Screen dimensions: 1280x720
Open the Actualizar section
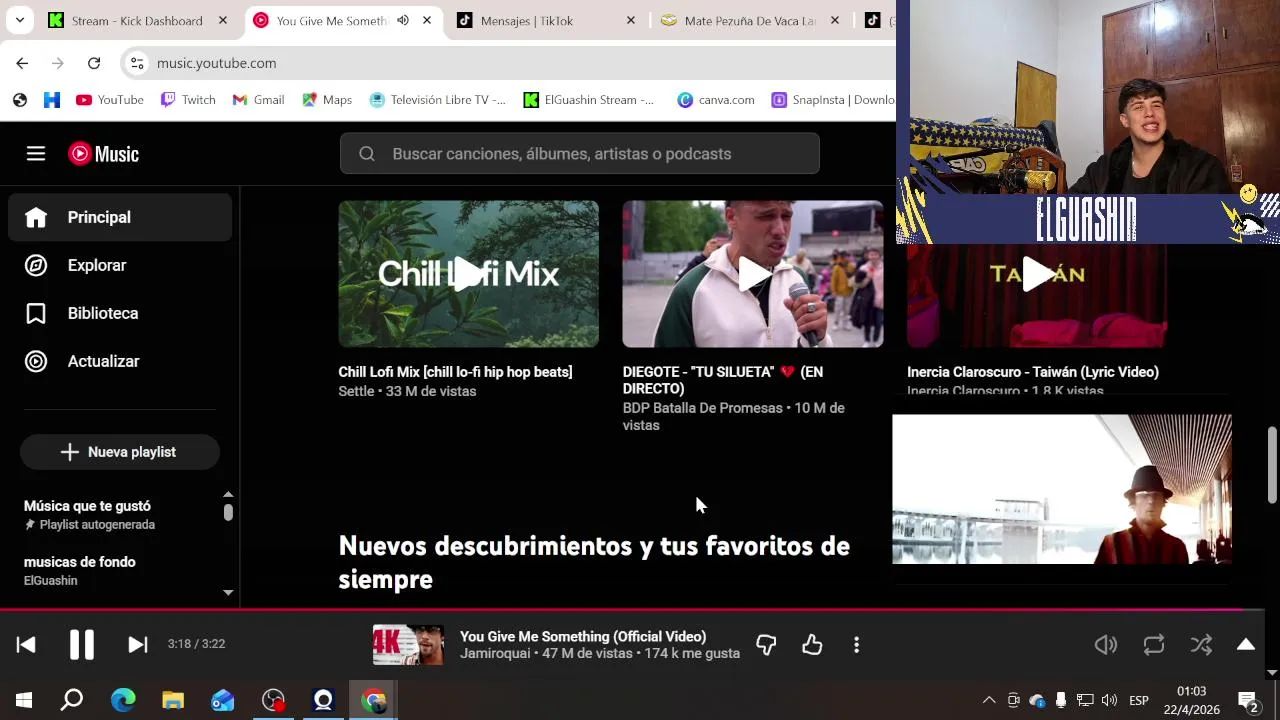tap(120, 361)
